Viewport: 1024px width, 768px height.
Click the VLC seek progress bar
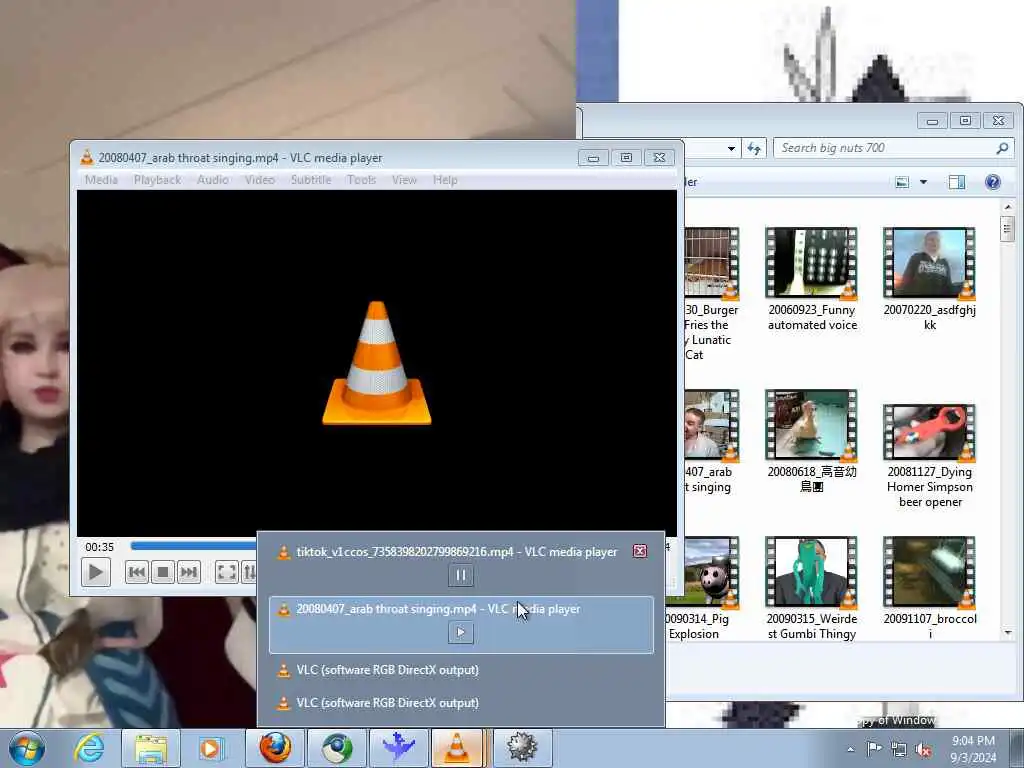pyautogui.click(x=193, y=546)
